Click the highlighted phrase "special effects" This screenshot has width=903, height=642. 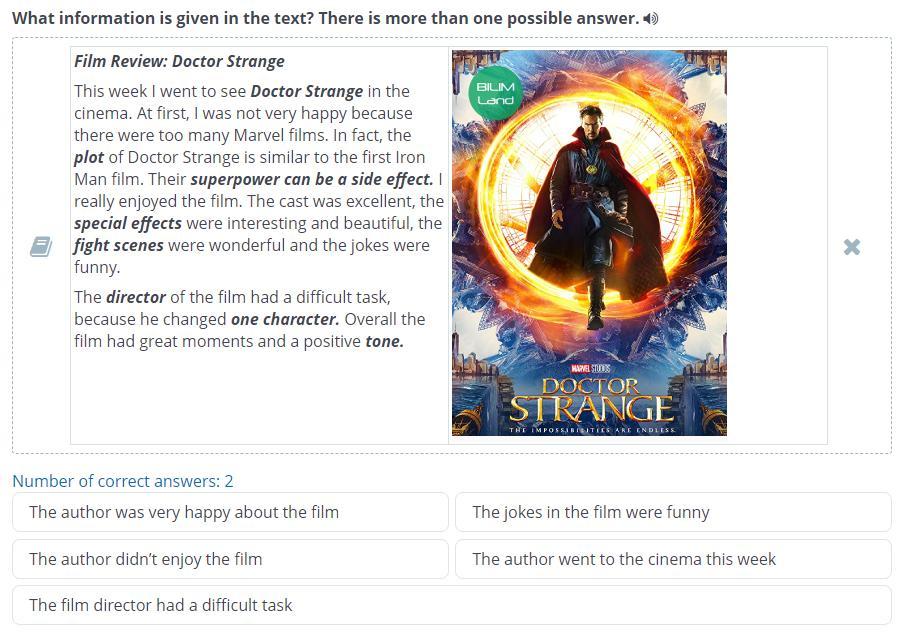pyautogui.click(x=128, y=223)
